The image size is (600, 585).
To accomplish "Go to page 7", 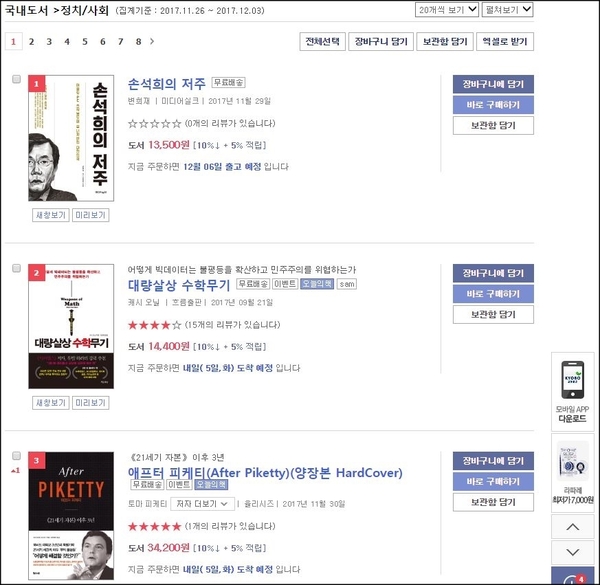I will pyautogui.click(x=121, y=41).
